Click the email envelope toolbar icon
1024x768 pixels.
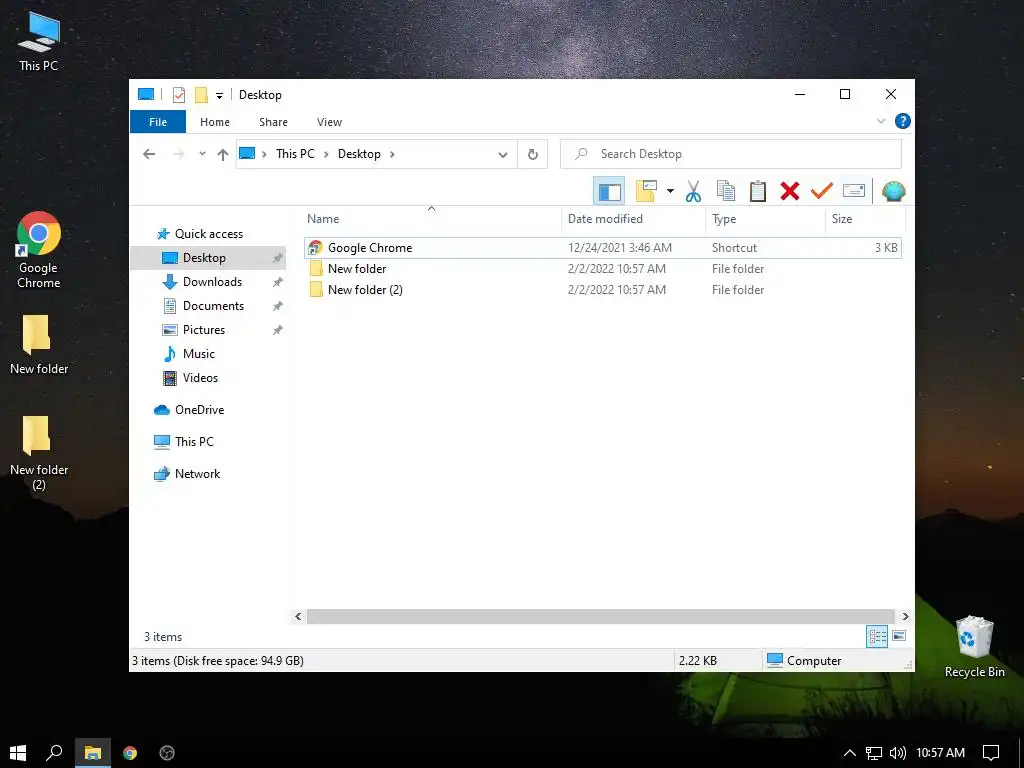854,191
